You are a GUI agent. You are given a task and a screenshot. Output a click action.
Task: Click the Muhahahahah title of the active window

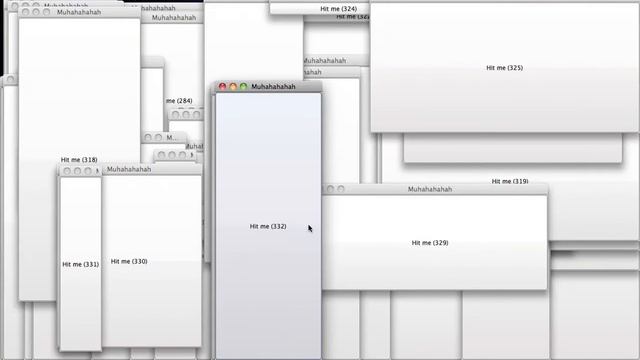coord(273,87)
